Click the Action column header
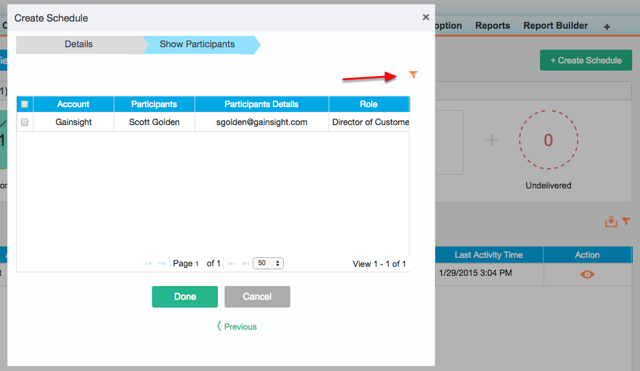Image resolution: width=640 pixels, height=371 pixels. [587, 255]
